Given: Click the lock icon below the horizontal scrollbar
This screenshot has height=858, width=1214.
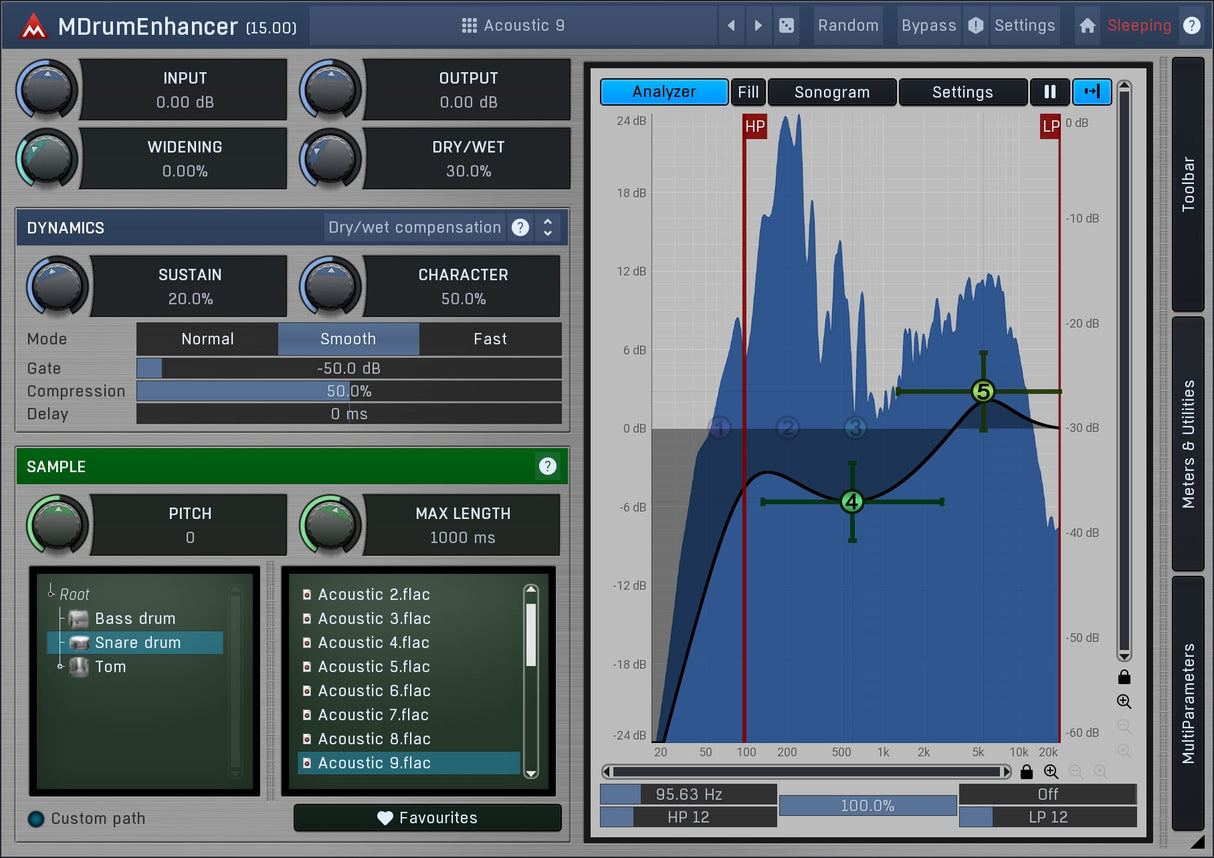Looking at the screenshot, I should pyautogui.click(x=1026, y=772).
